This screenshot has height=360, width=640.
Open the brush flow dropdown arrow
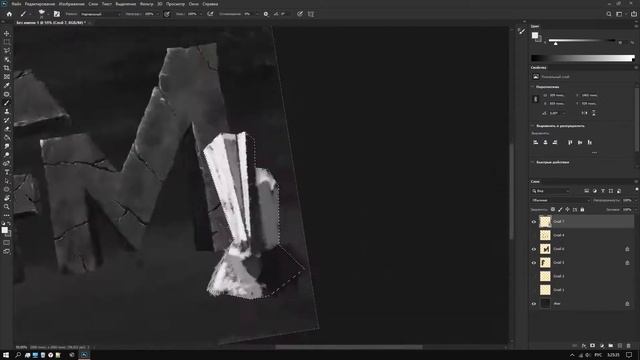tap(200, 14)
